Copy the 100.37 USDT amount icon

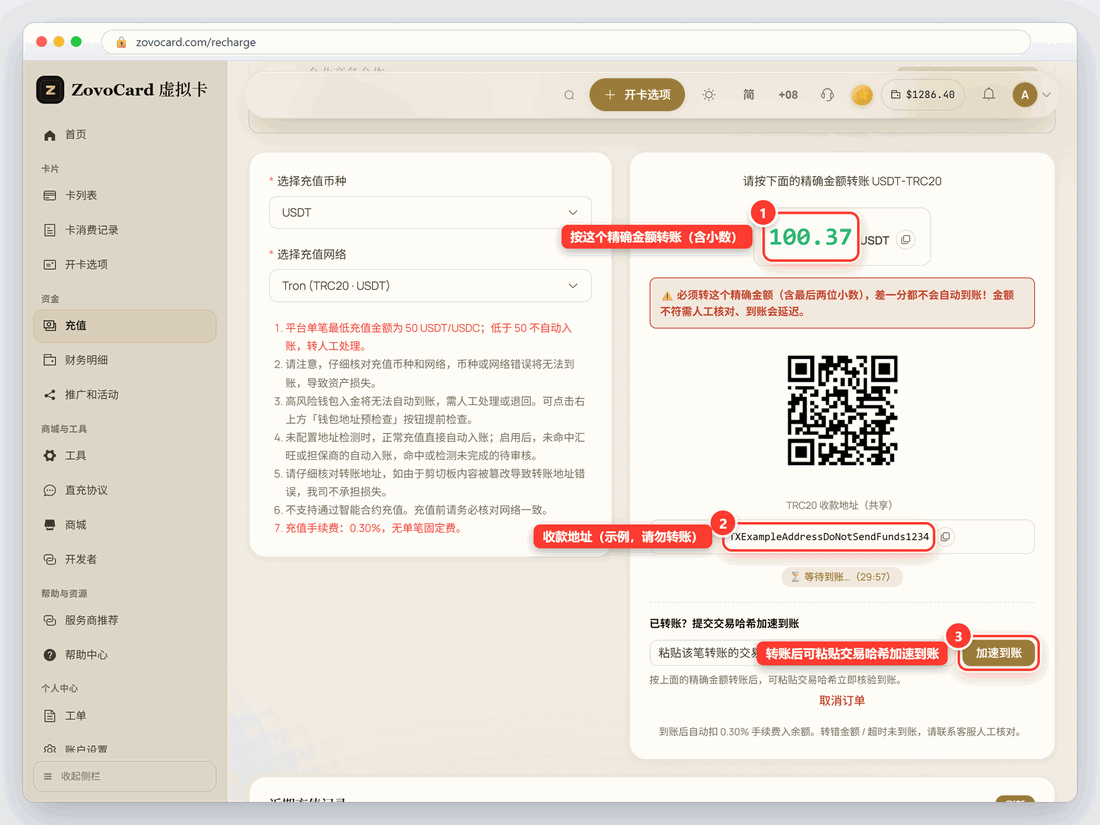click(906, 239)
